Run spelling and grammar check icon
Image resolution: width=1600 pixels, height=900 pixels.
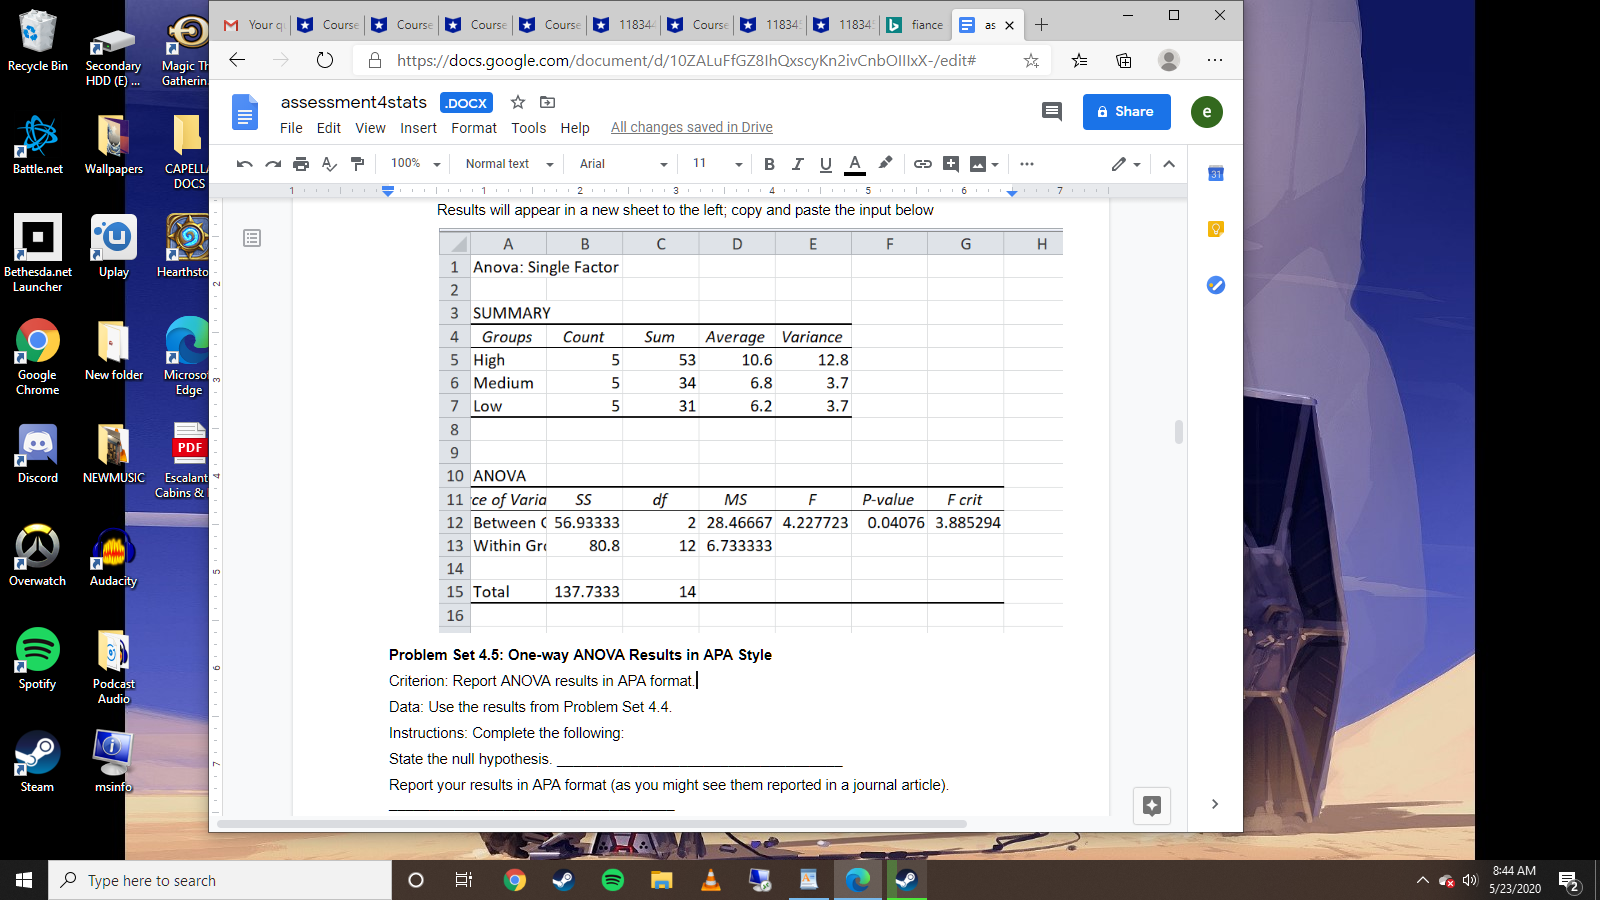click(x=329, y=164)
